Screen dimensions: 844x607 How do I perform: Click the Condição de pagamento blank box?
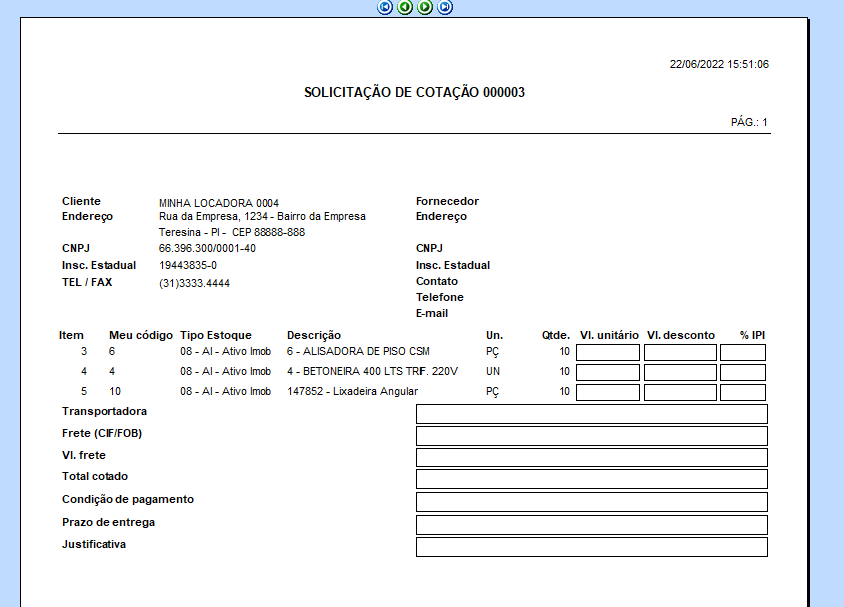click(x=592, y=502)
